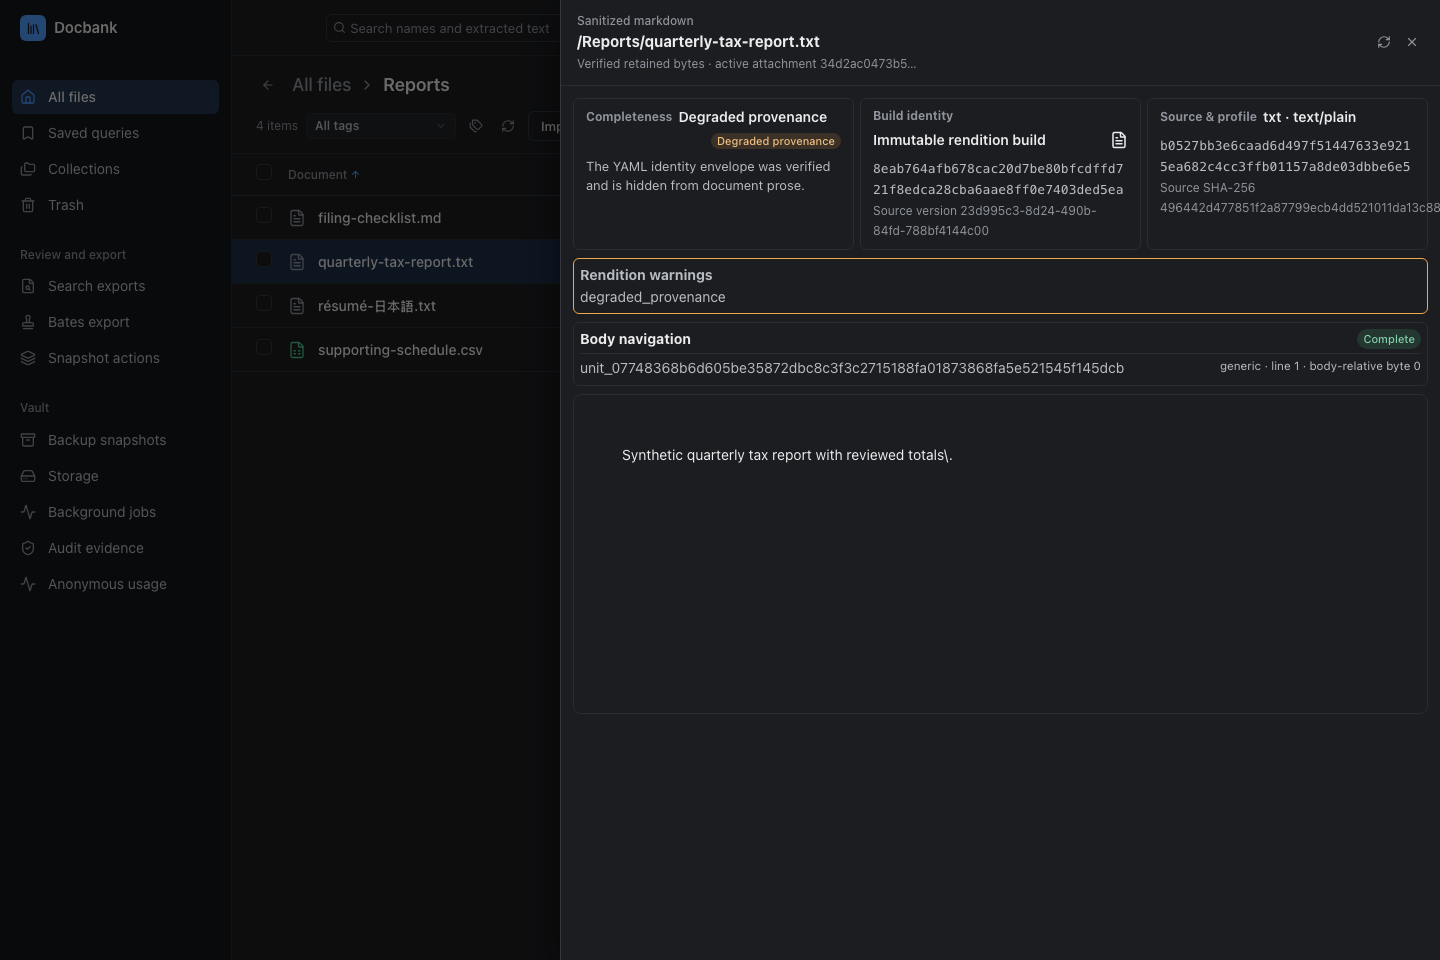Open the filing-checklist.md file name
This screenshot has width=1440, height=960.
(x=379, y=218)
